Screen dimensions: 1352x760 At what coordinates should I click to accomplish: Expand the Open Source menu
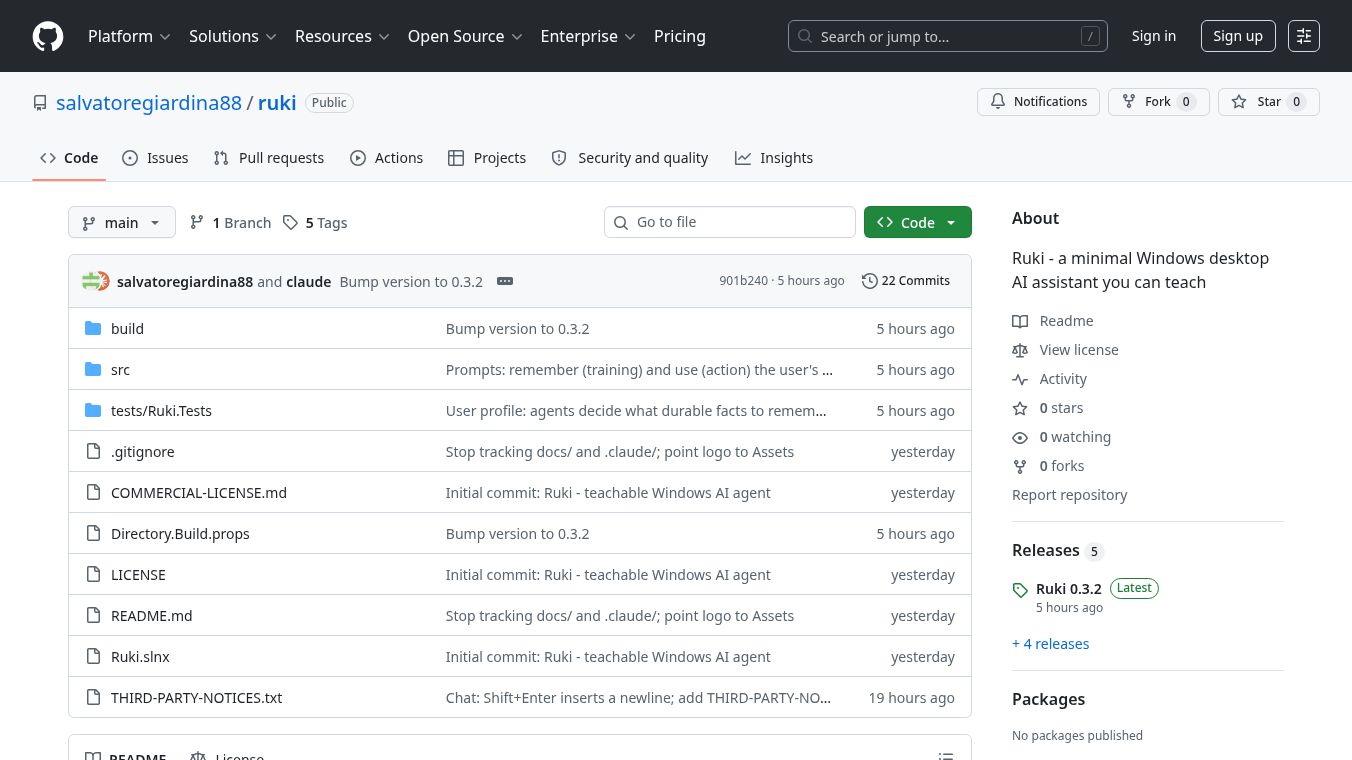click(x=465, y=36)
